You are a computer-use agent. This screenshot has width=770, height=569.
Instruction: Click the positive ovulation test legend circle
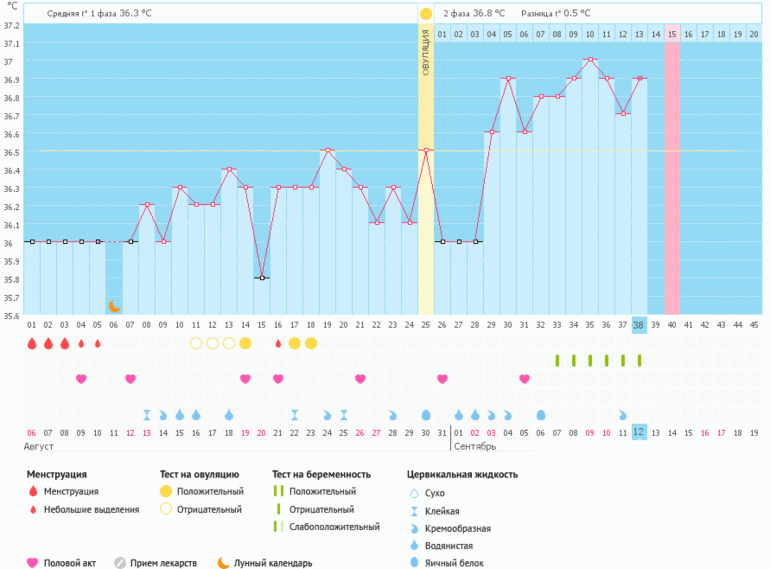pyautogui.click(x=166, y=492)
